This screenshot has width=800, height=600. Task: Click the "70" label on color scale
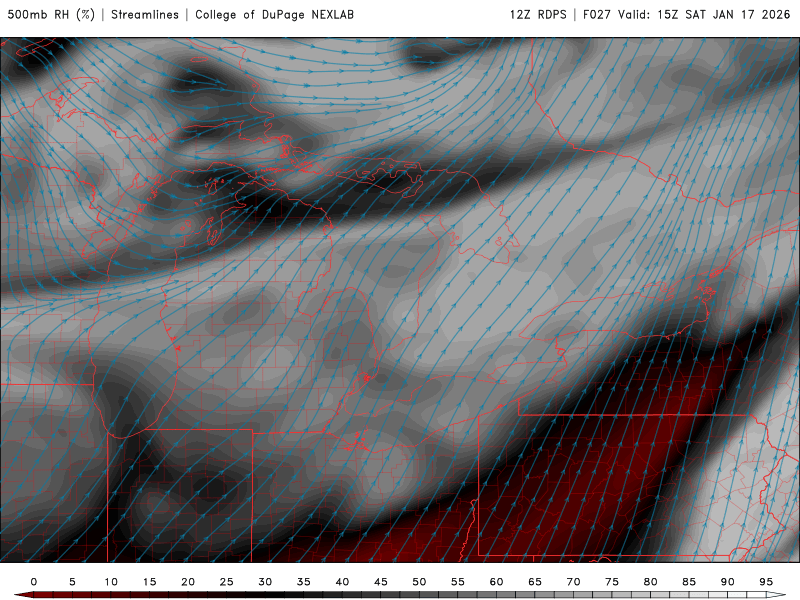573,582
